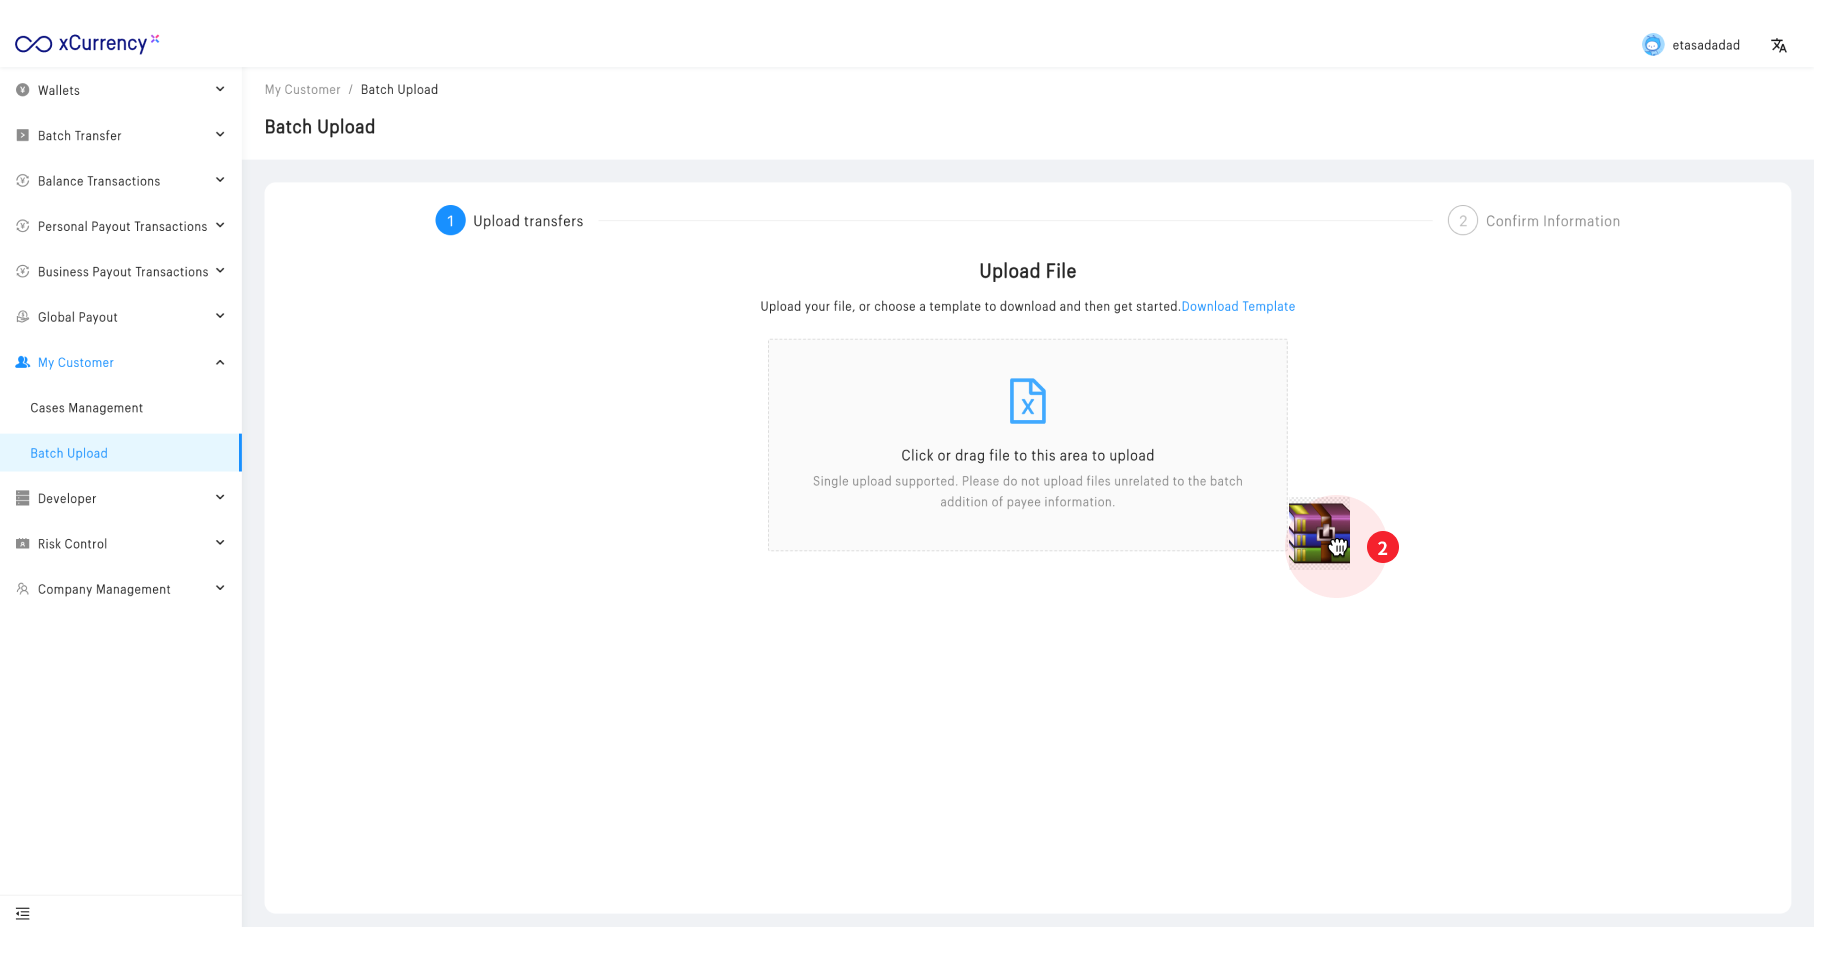Click the xCurrency logo
The width and height of the screenshot is (1836, 972).
(x=87, y=43)
